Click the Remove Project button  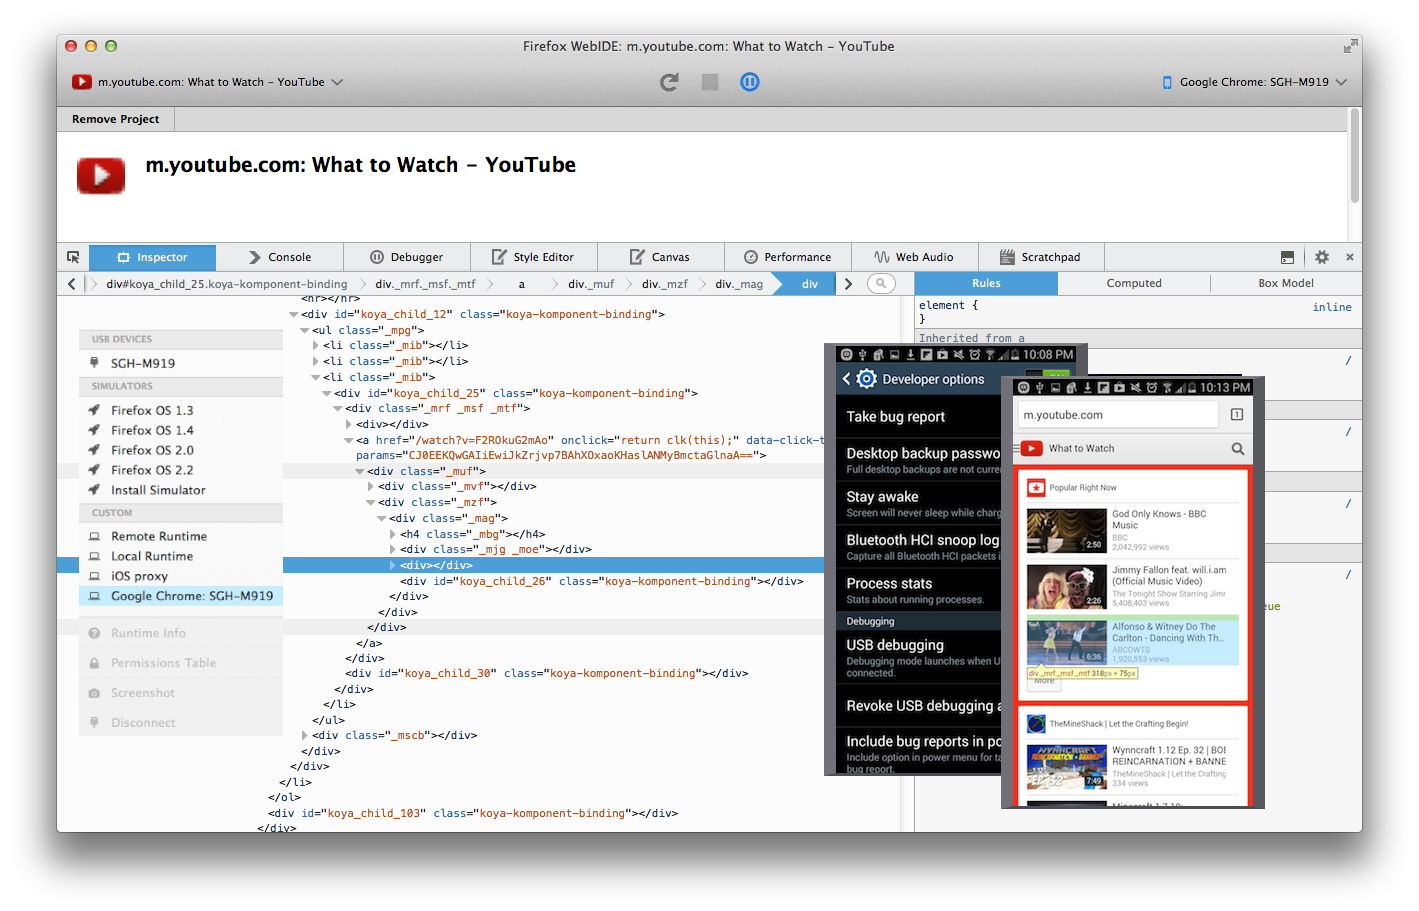pos(115,119)
